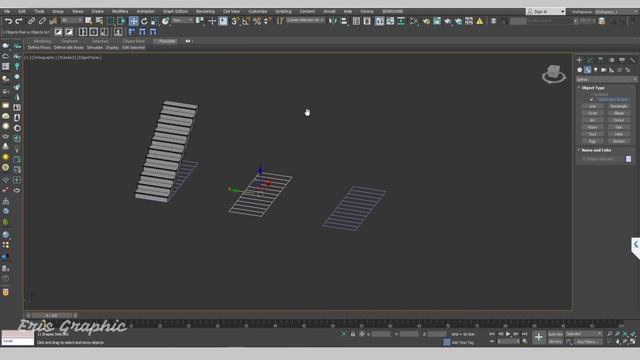Open the Splines category dropdown
This screenshot has height=360, width=640.
pos(606,80)
